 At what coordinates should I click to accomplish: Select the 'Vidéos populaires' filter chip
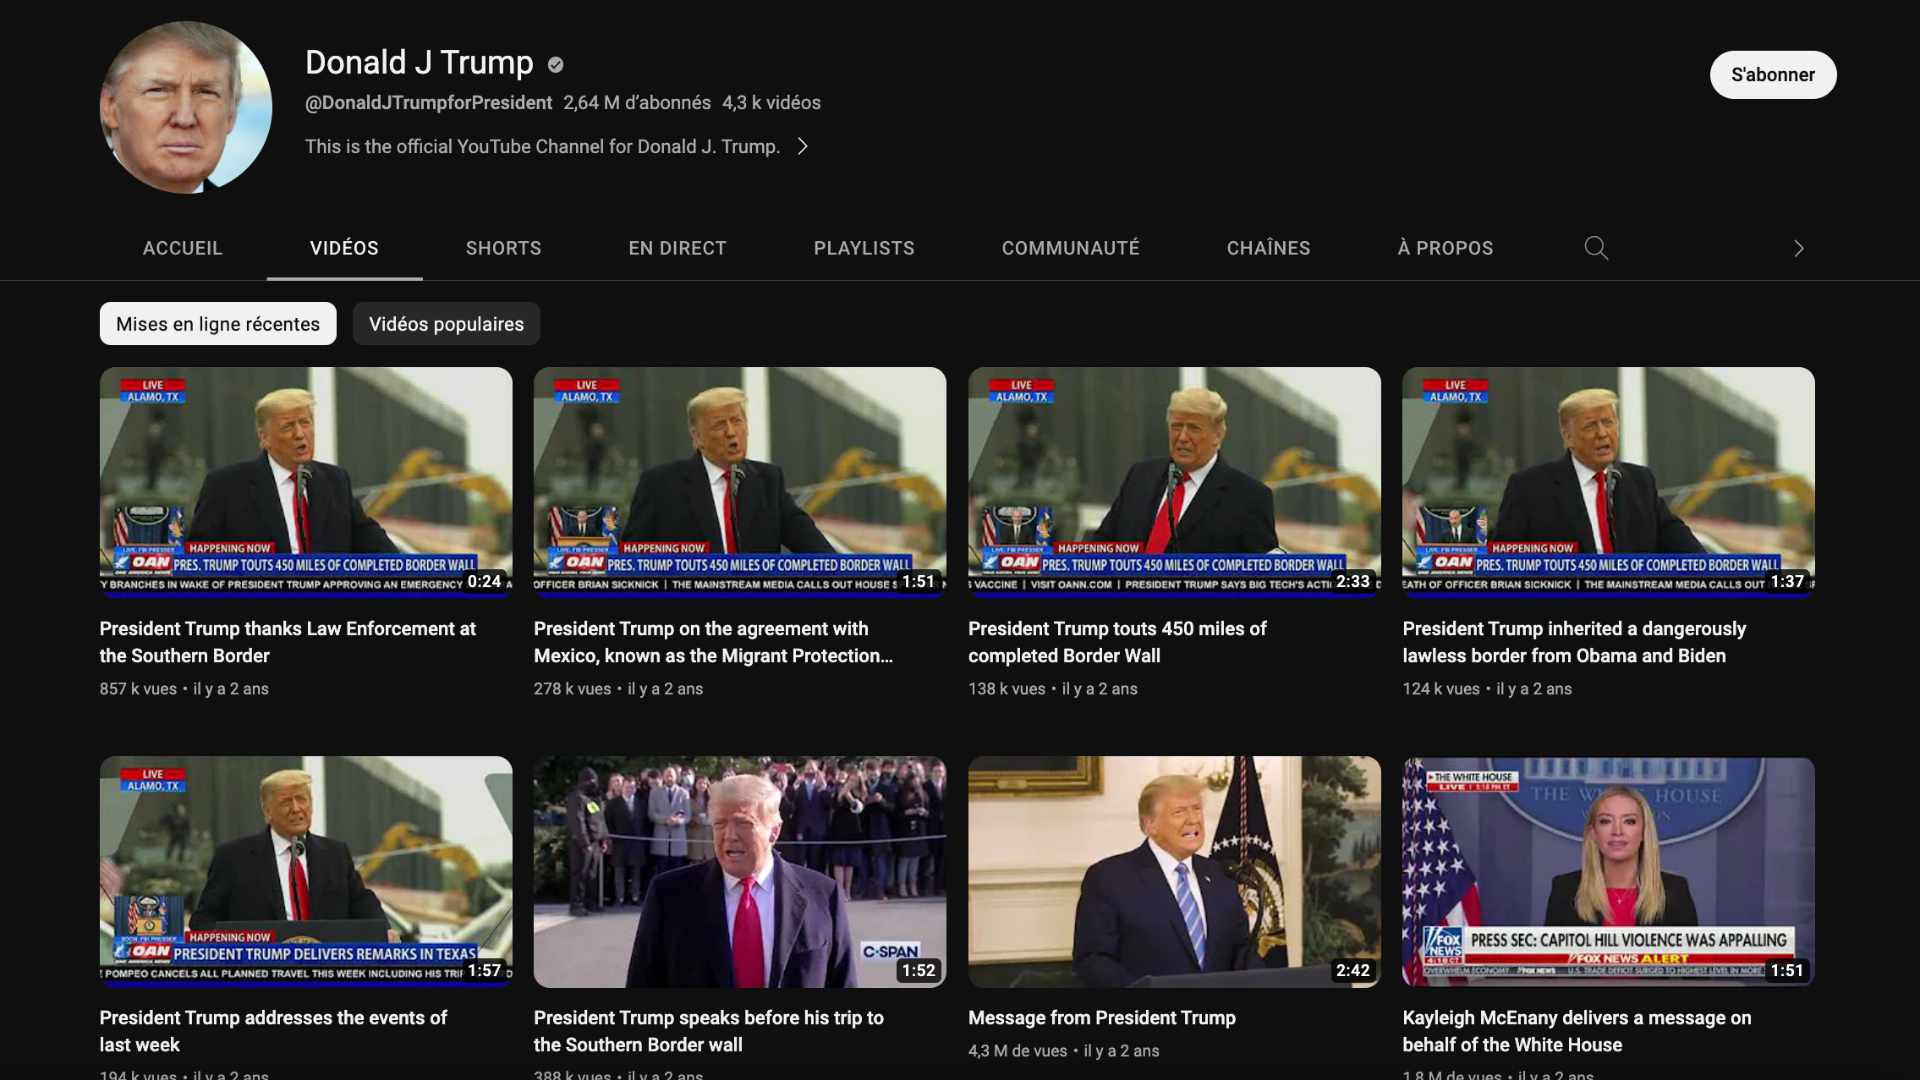click(446, 324)
